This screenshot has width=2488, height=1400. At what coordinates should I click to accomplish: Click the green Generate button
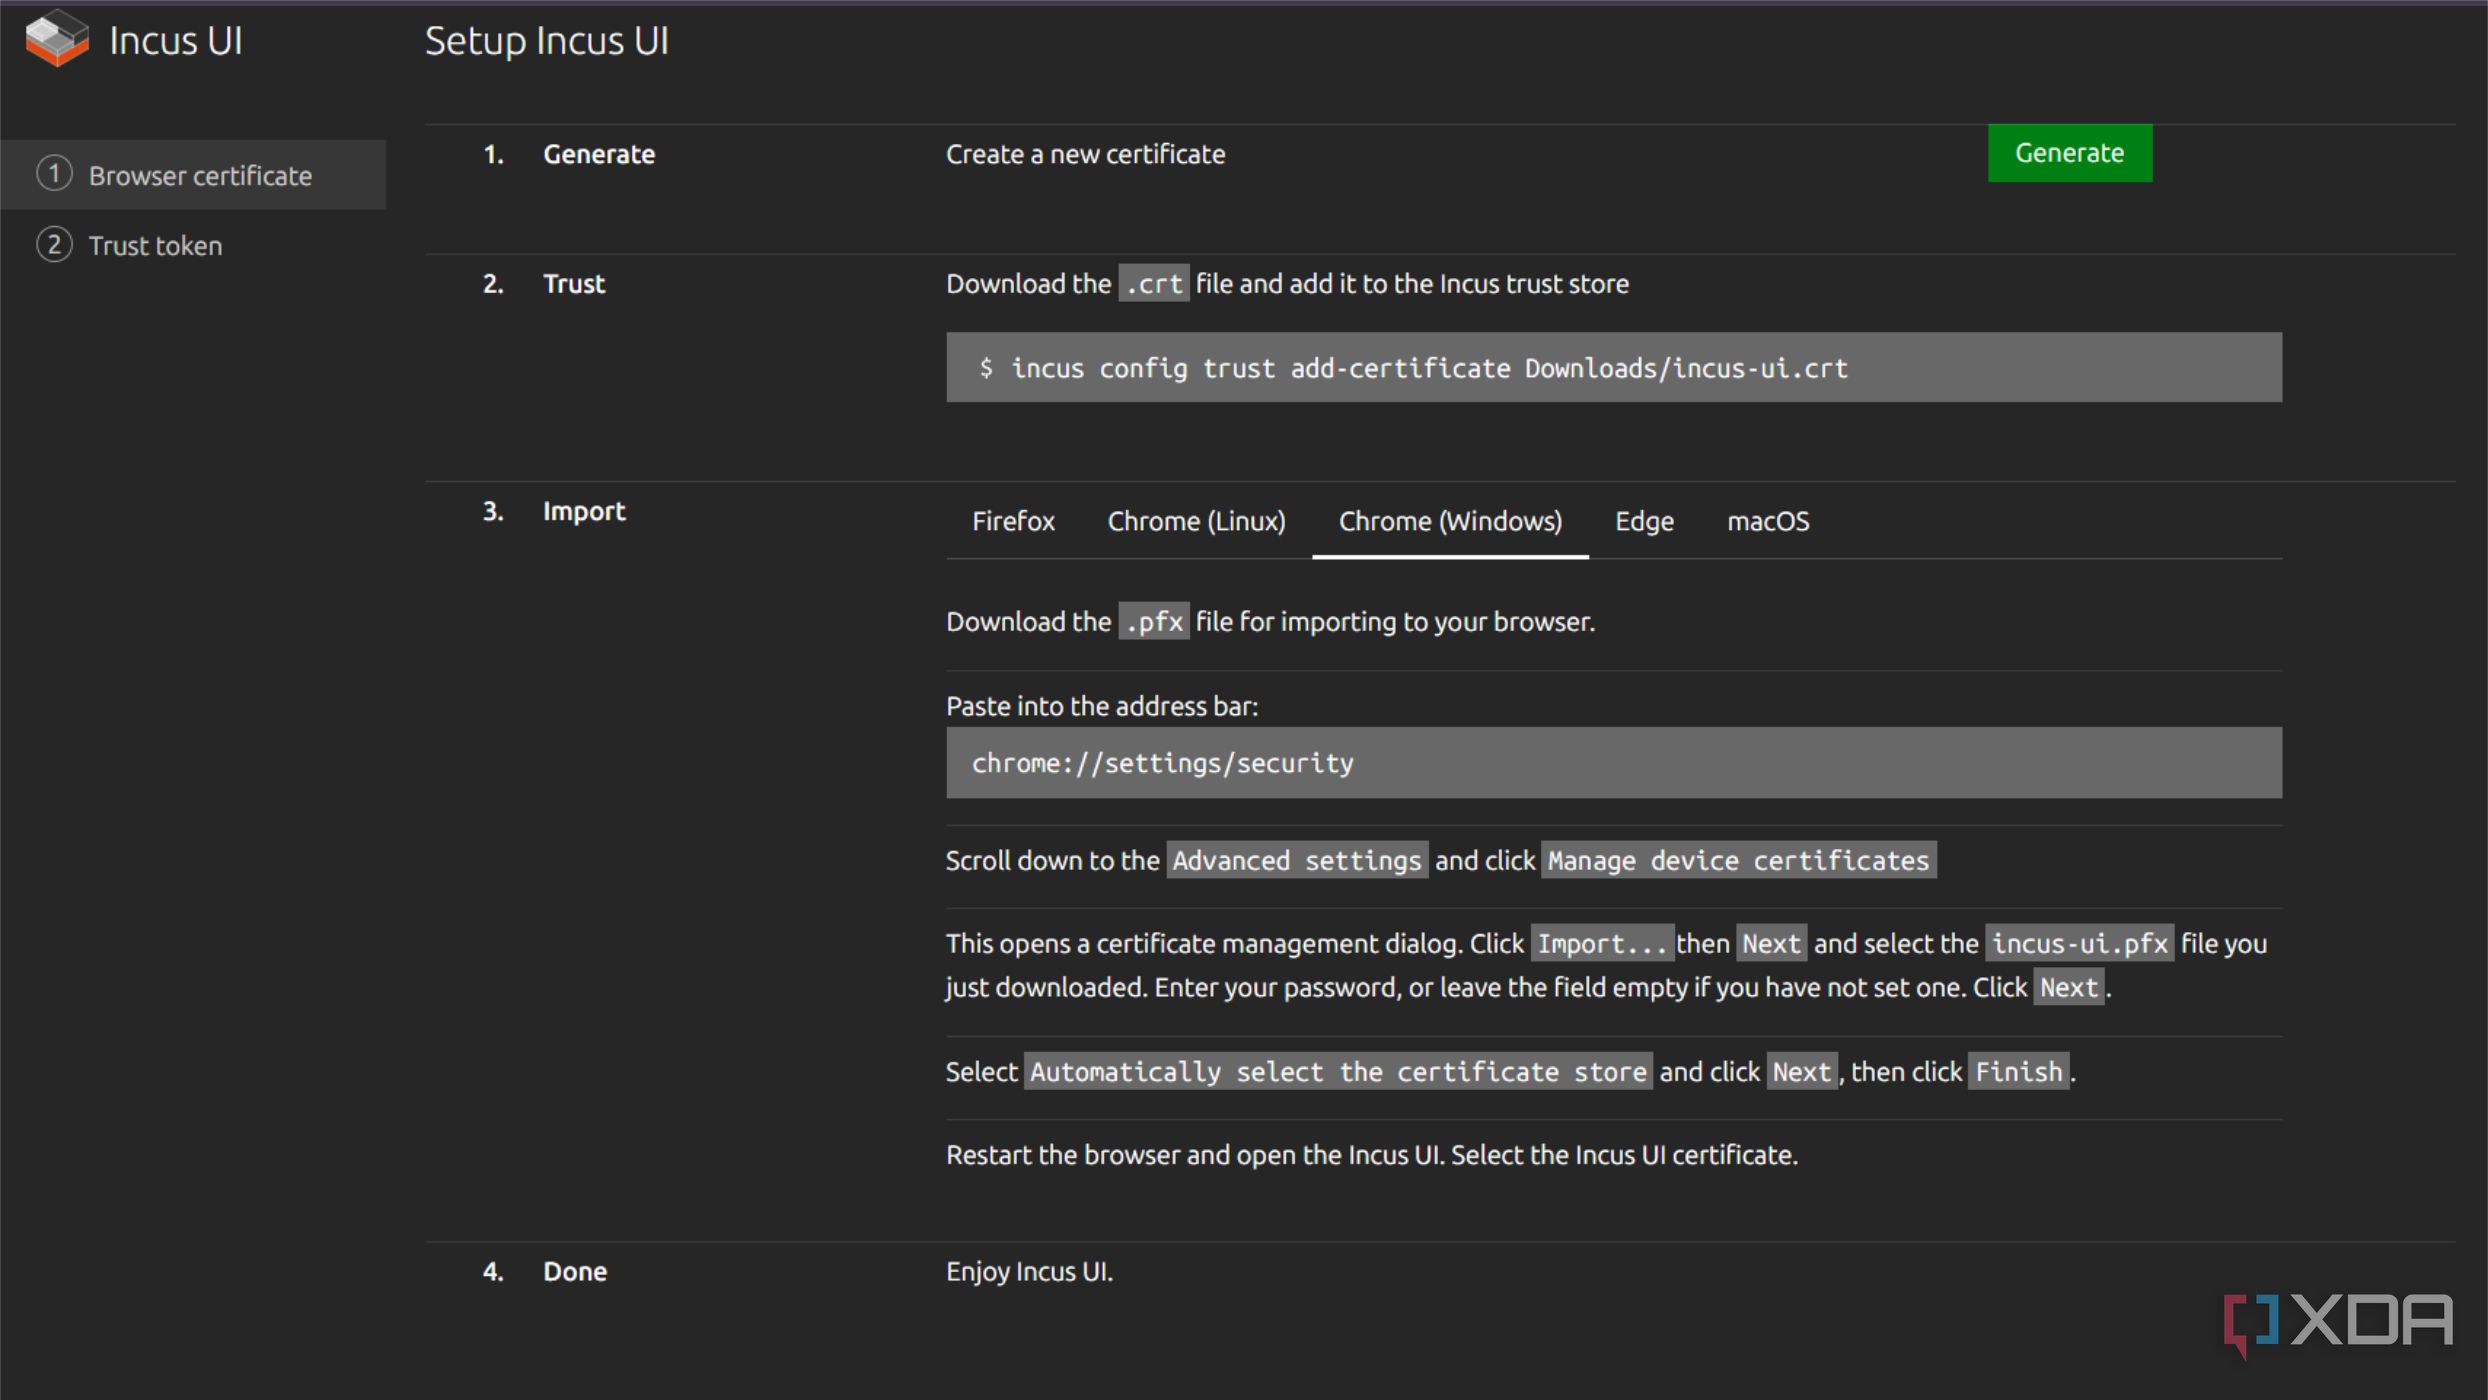[x=2069, y=153]
